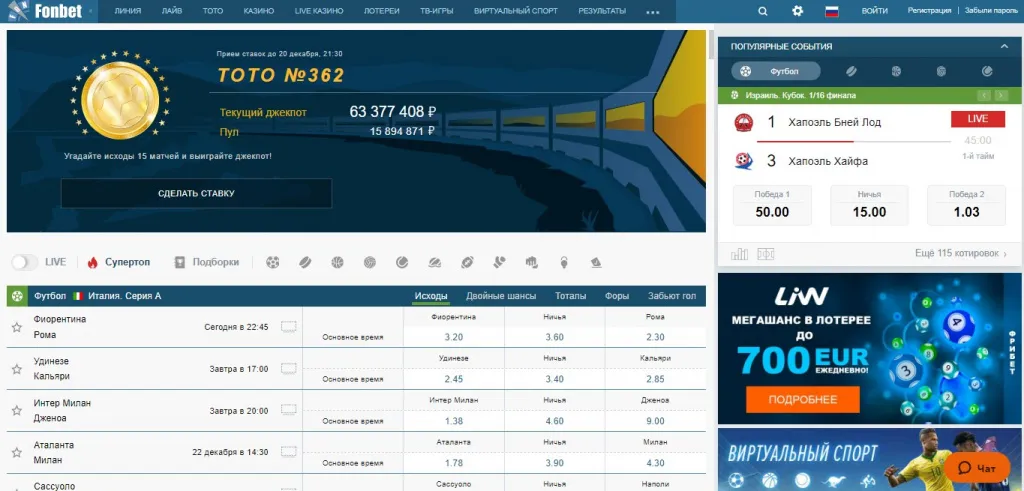This screenshot has height=491, width=1024.
Task: Select the last icon in sport filter row
Action: (596, 262)
